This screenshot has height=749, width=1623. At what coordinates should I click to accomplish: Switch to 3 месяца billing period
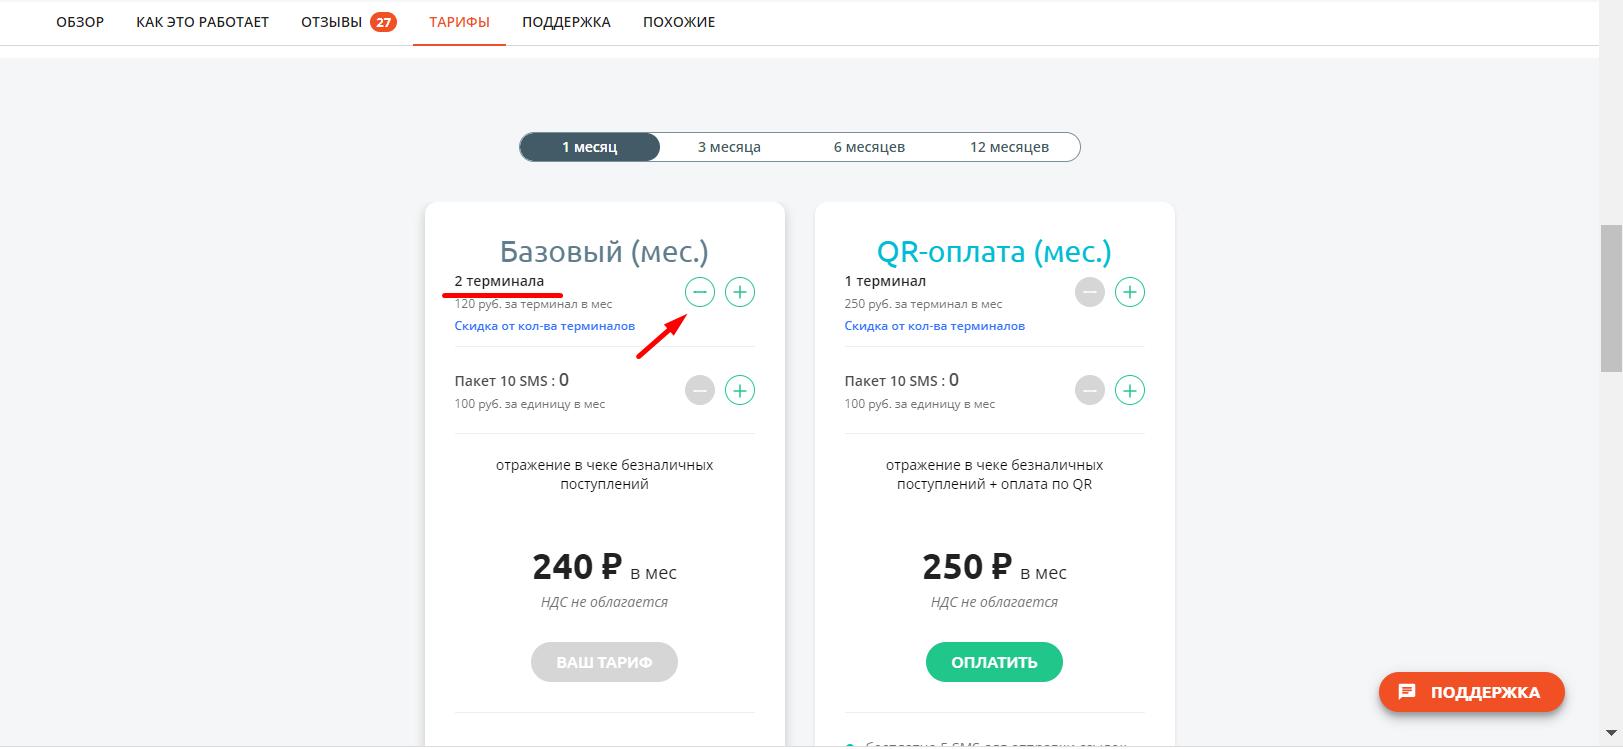729,147
